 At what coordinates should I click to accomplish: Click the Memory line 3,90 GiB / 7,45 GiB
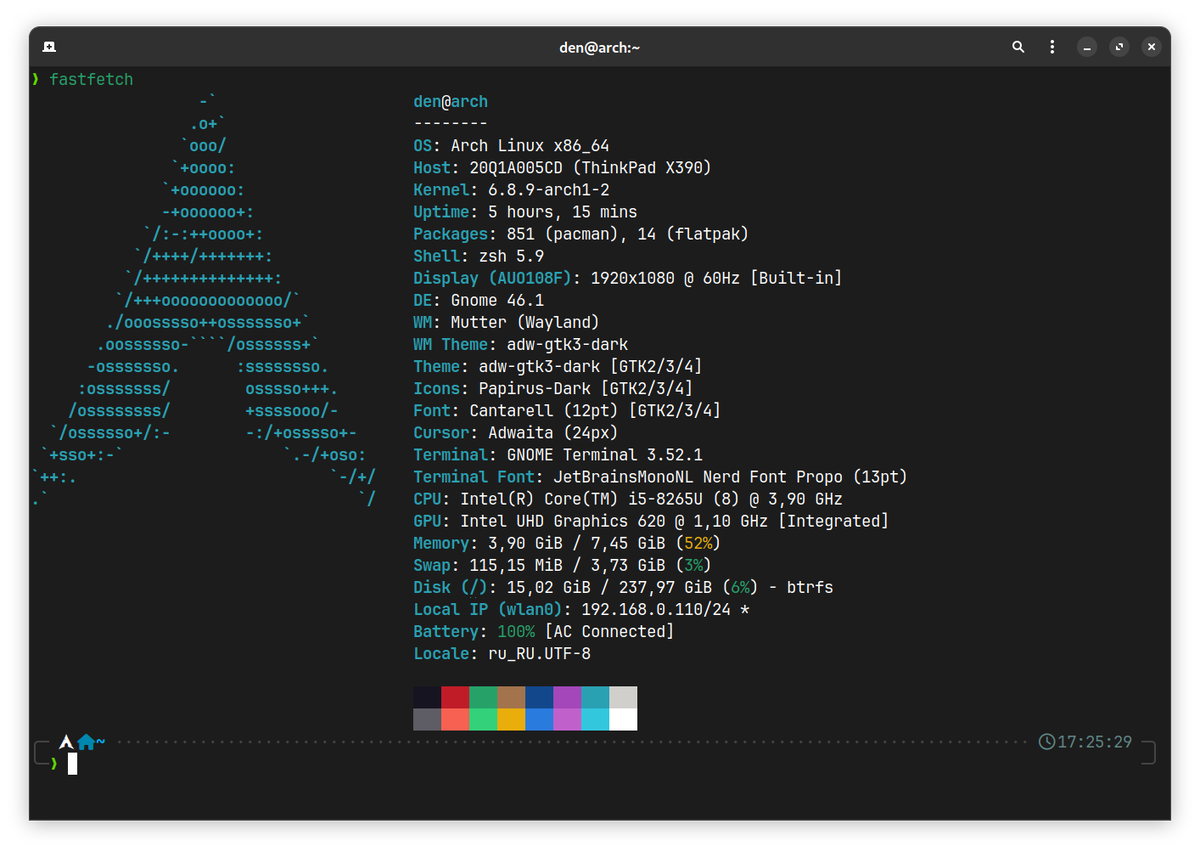(x=567, y=542)
